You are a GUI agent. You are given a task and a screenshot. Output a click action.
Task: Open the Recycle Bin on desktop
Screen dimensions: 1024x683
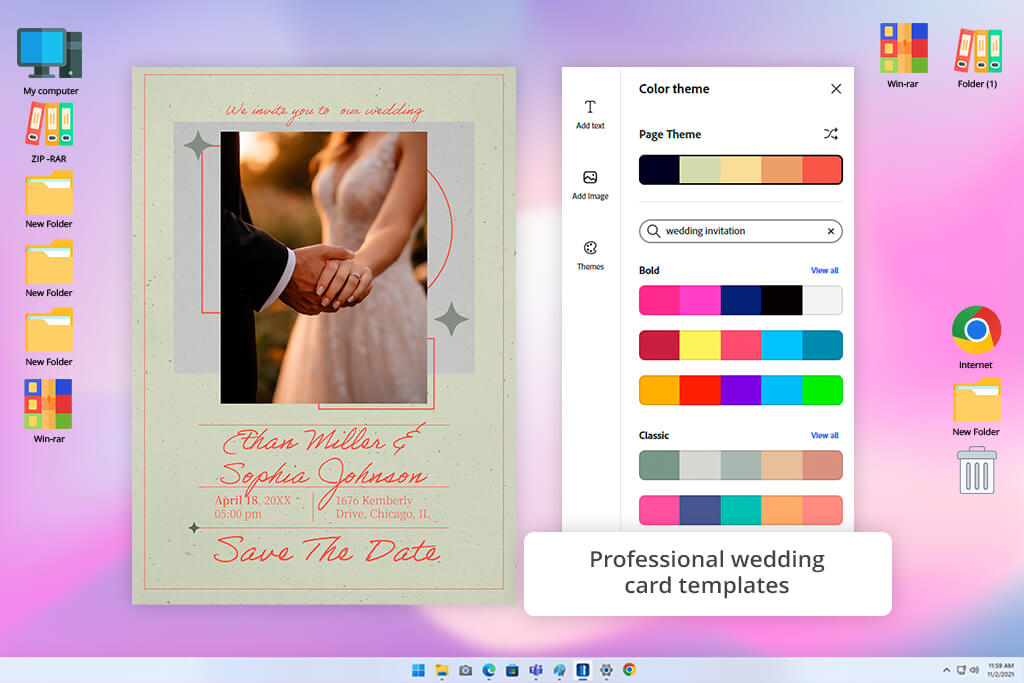[976, 470]
